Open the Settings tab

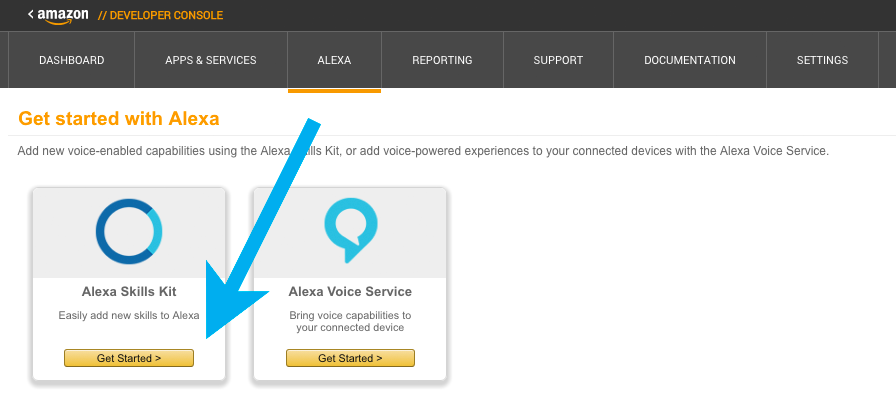822,60
